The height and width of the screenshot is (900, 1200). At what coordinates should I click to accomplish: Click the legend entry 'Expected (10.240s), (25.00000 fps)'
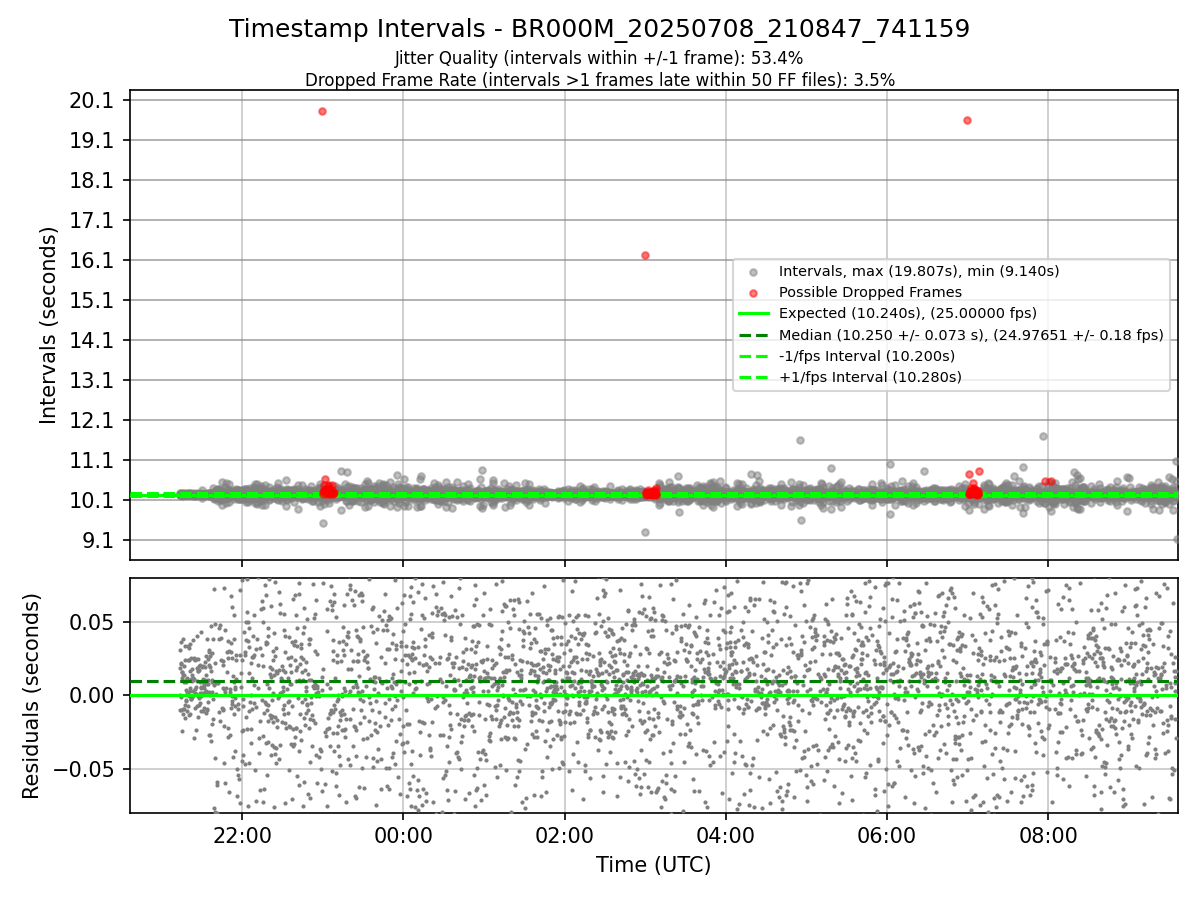(907, 313)
